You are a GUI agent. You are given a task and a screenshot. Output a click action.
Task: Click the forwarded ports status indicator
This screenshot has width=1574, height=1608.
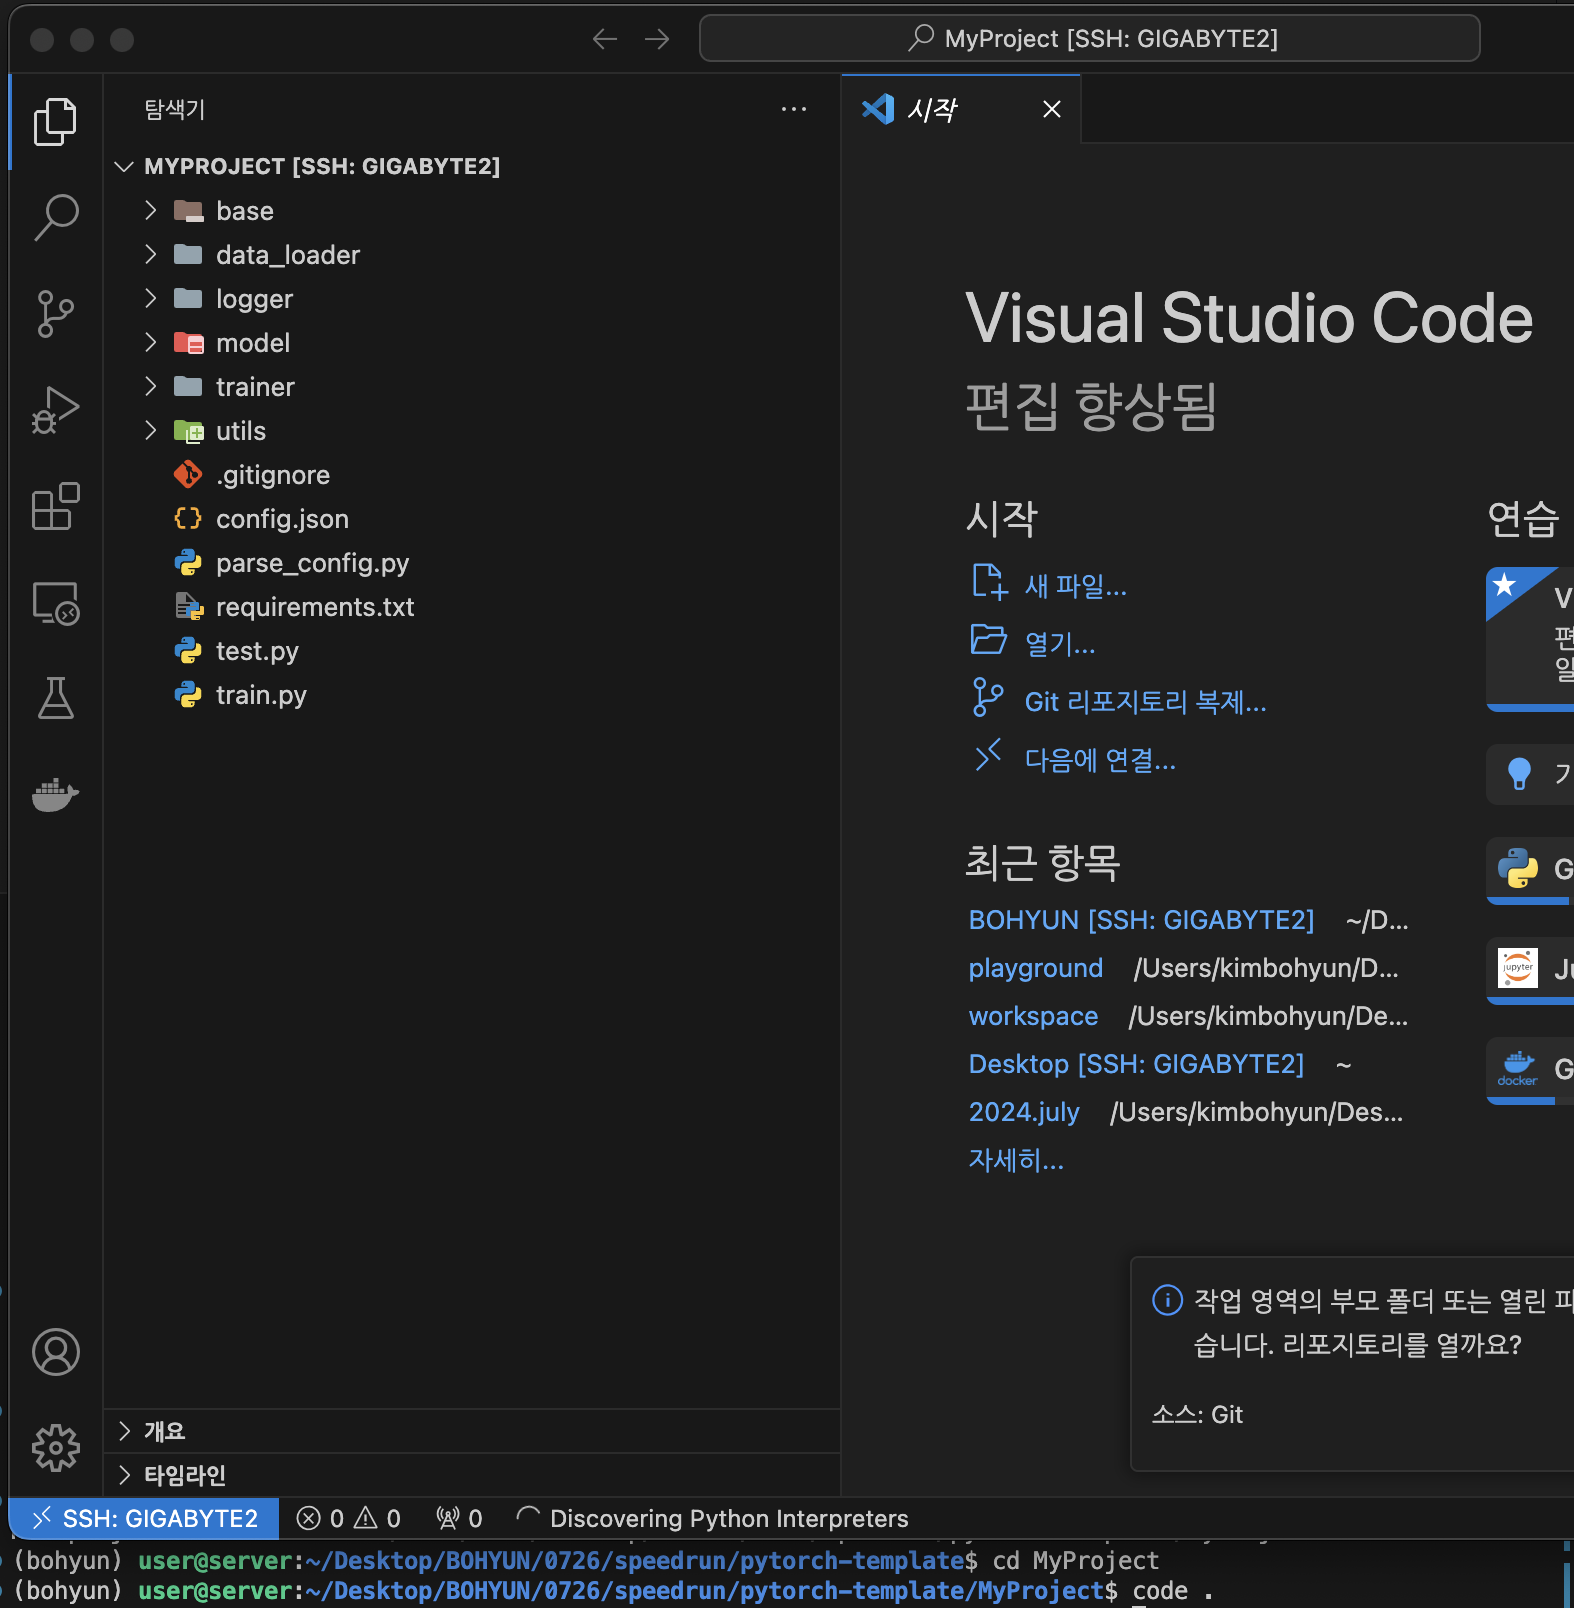click(459, 1518)
